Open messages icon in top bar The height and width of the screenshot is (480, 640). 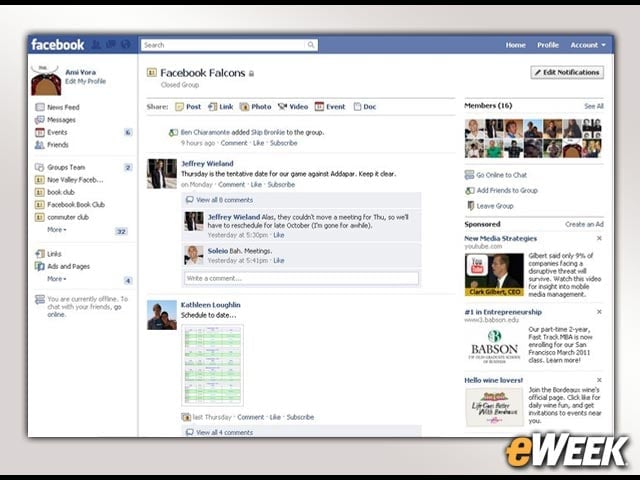point(111,44)
